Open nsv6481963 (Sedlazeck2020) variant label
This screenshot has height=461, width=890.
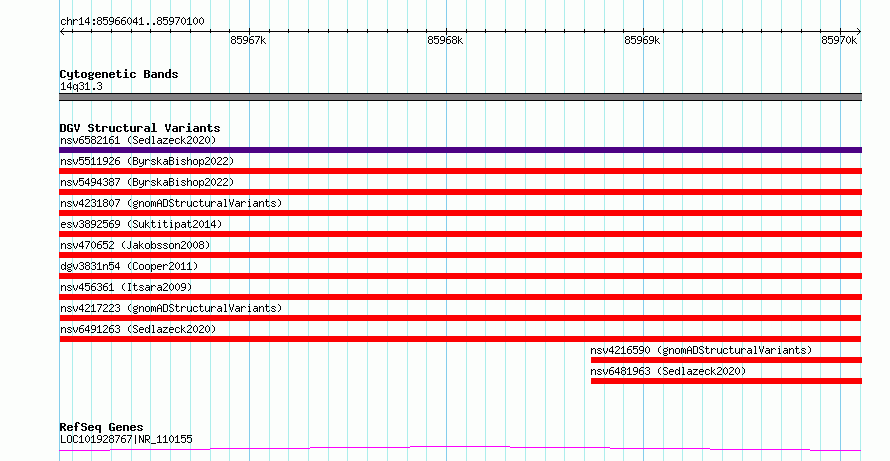668,371
